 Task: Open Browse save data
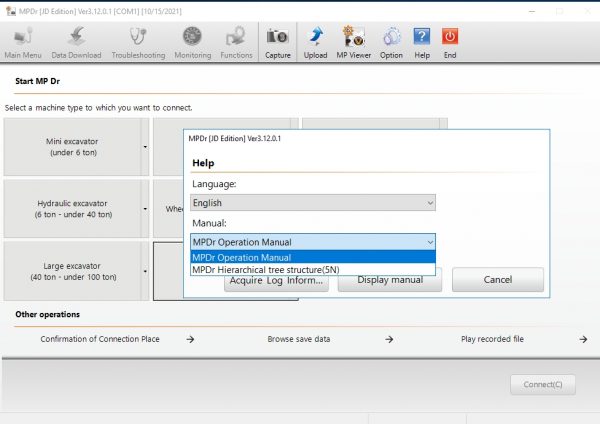point(298,339)
